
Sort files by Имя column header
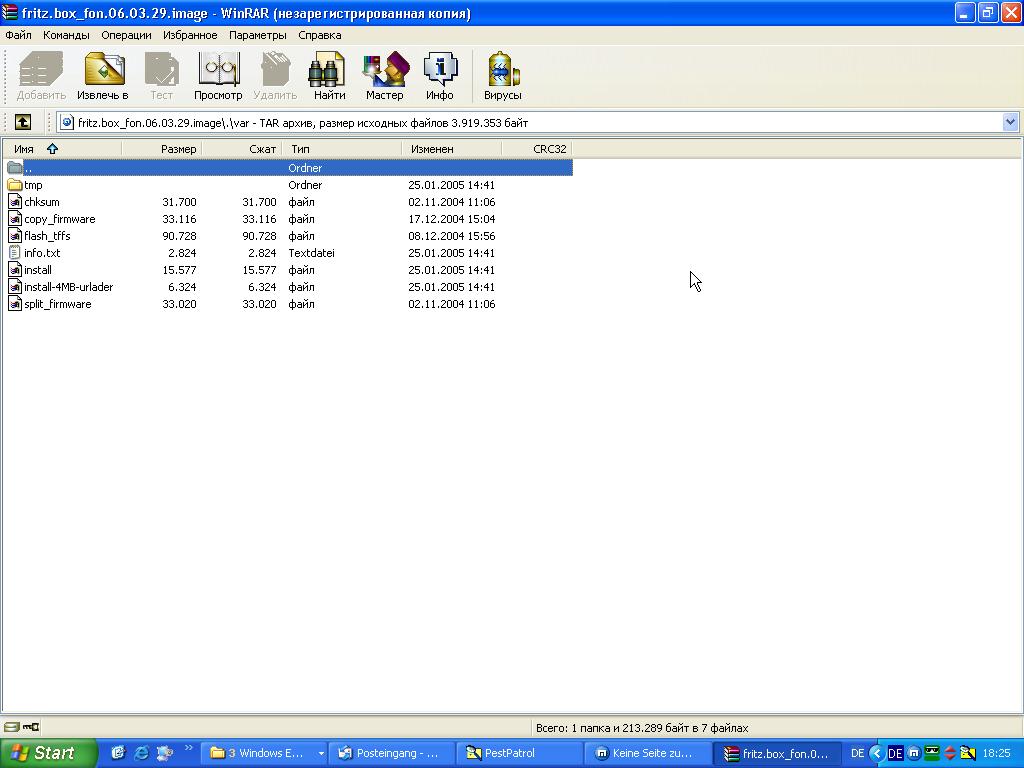point(61,149)
